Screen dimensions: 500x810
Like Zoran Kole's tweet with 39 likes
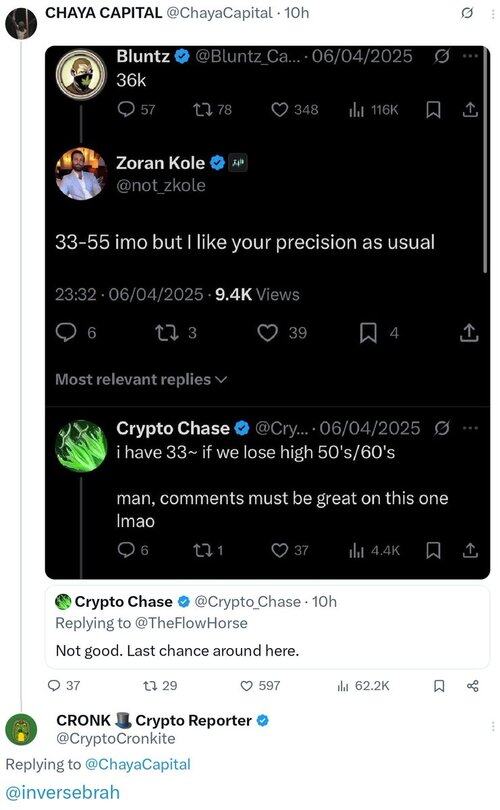[x=282, y=333]
